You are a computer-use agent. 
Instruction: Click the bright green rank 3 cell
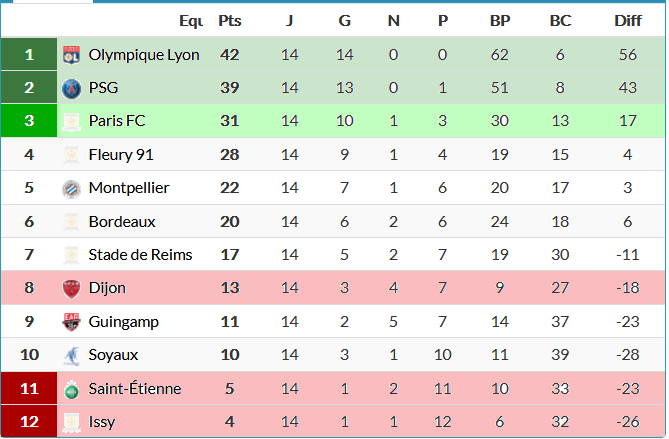coord(29,121)
